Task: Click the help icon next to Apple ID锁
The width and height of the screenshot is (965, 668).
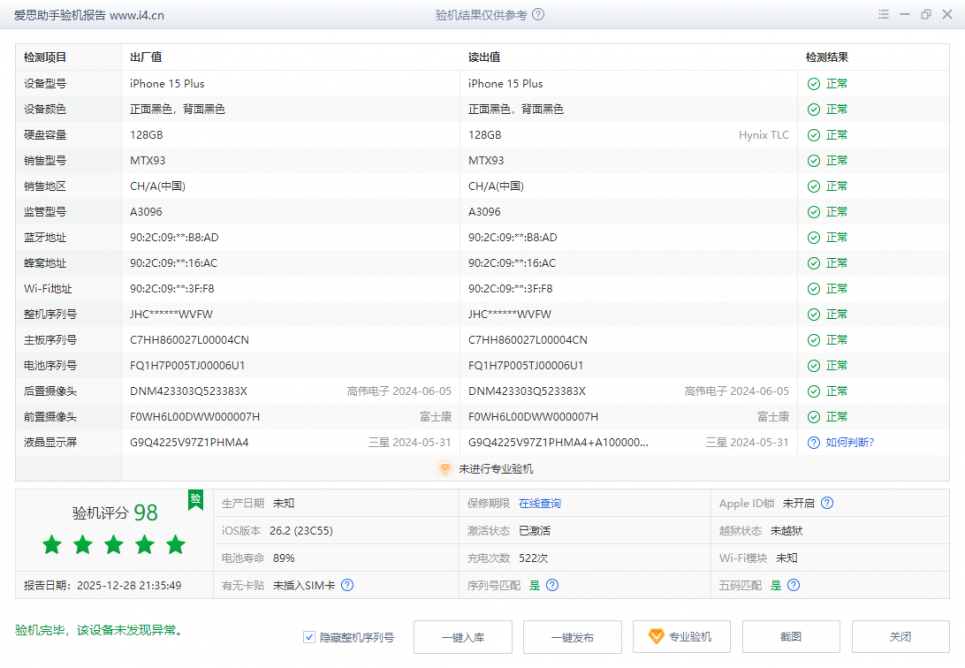Action: pos(827,504)
